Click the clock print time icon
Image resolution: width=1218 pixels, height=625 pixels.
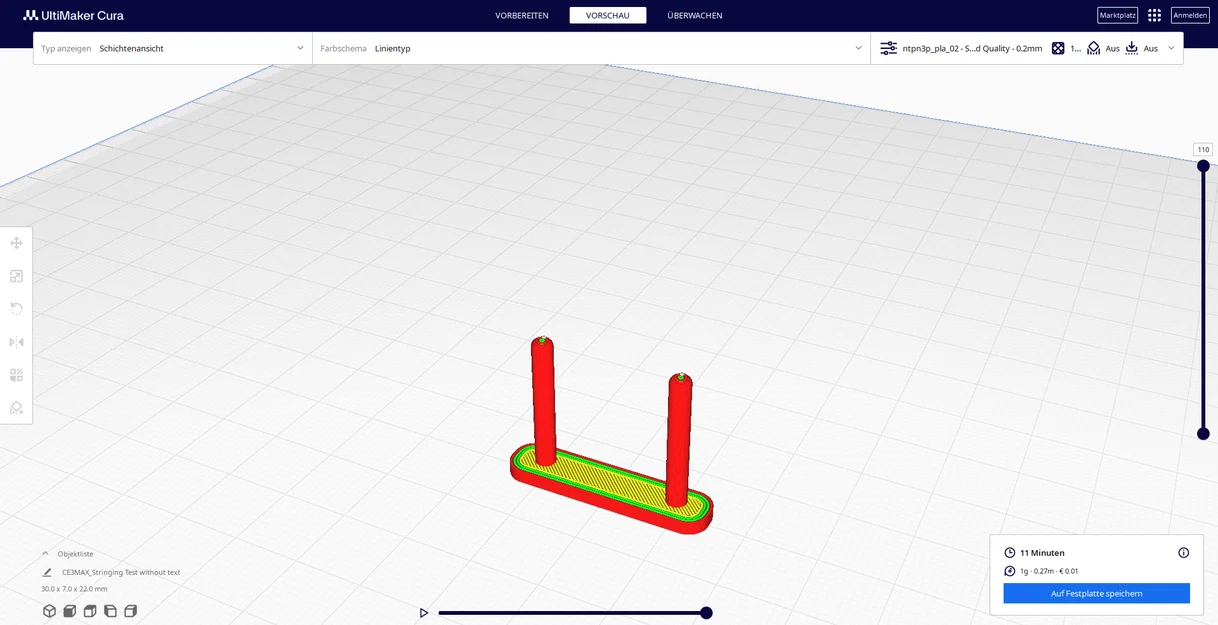click(1010, 553)
